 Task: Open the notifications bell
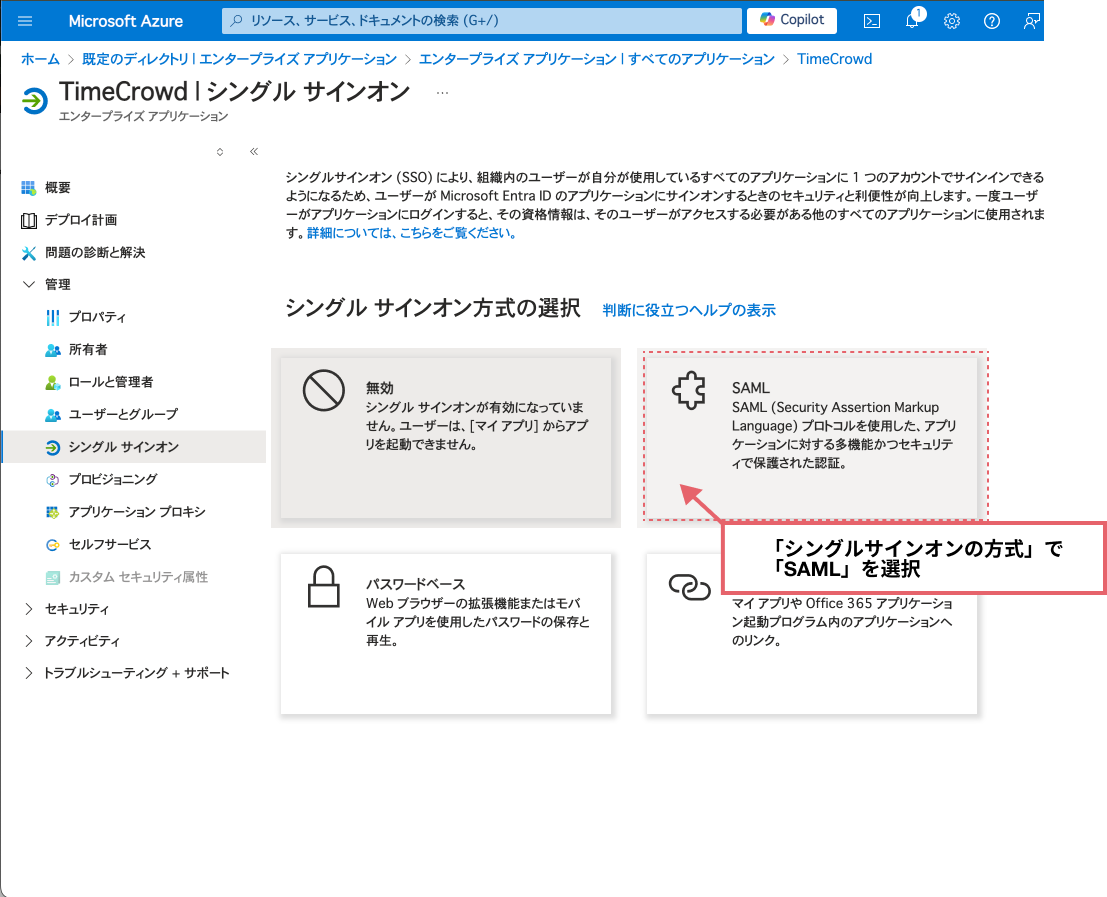911,21
